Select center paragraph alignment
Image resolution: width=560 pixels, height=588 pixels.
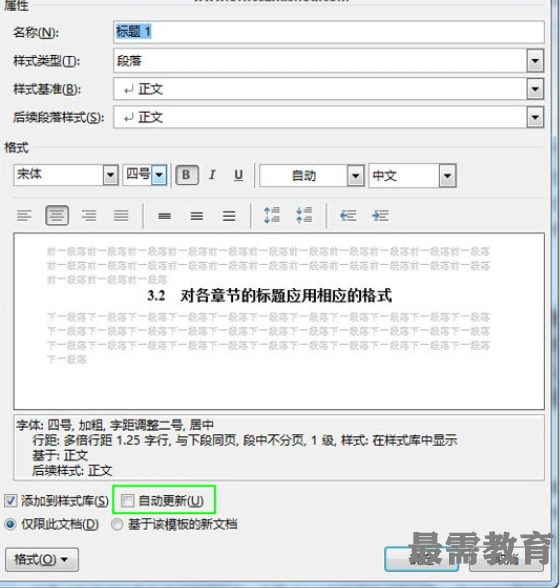(x=57, y=216)
